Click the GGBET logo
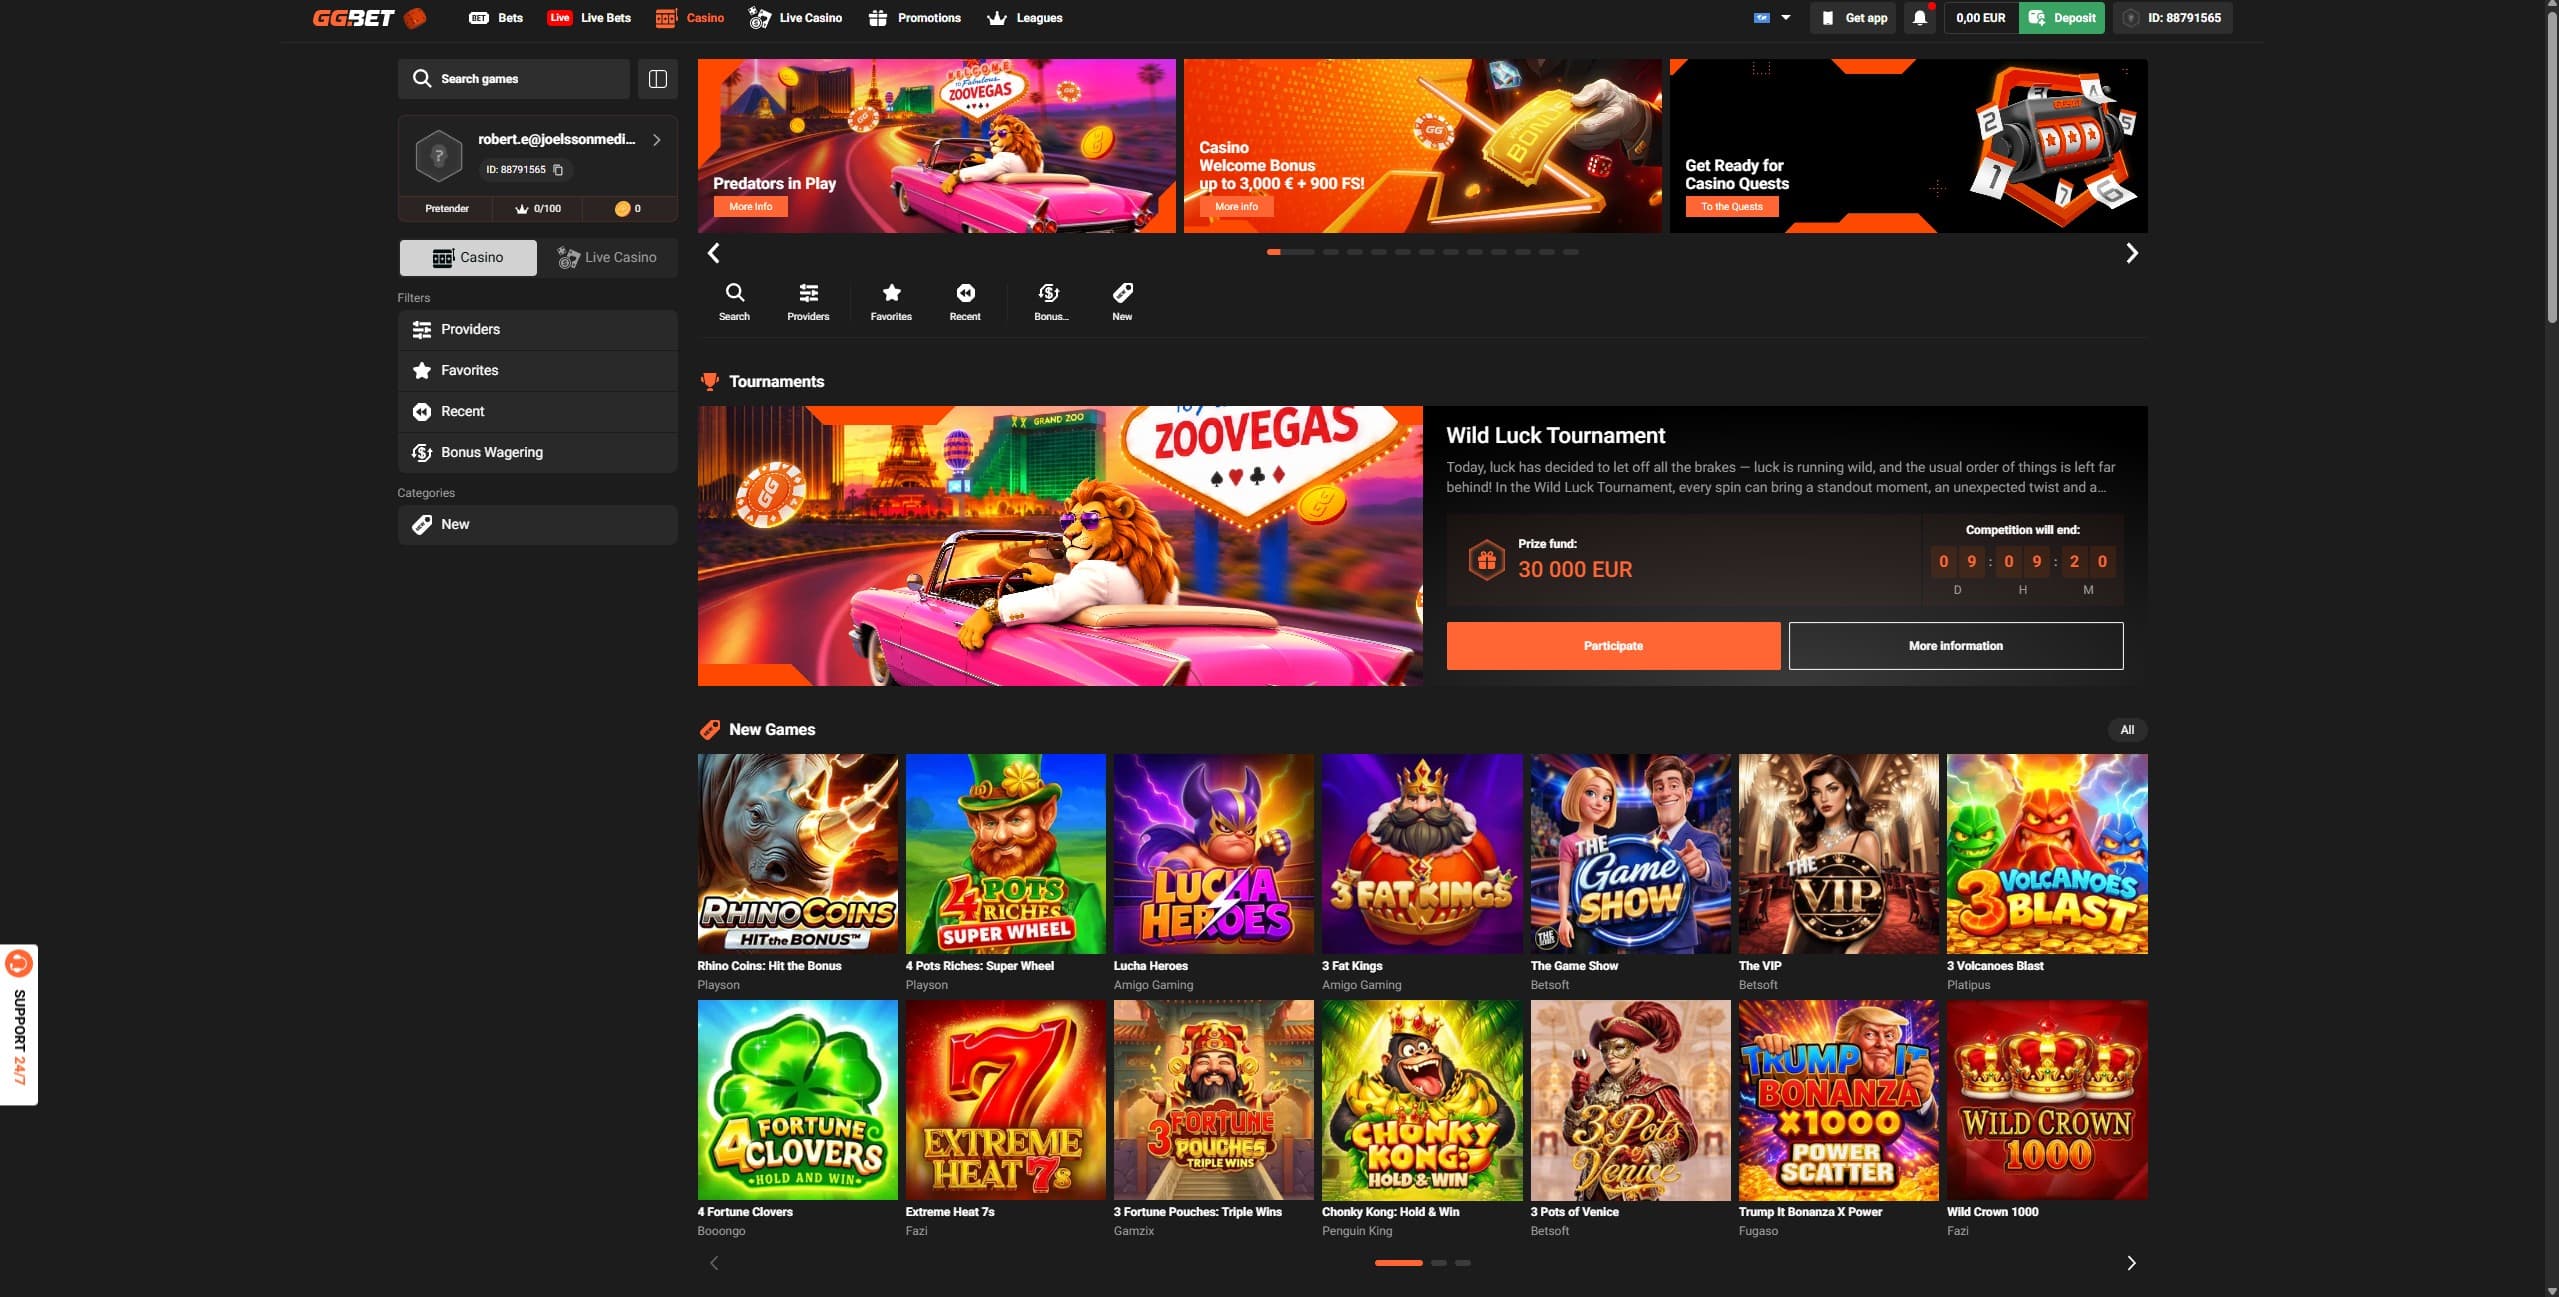Viewport: 2559px width, 1297px height. pyautogui.click(x=369, y=18)
